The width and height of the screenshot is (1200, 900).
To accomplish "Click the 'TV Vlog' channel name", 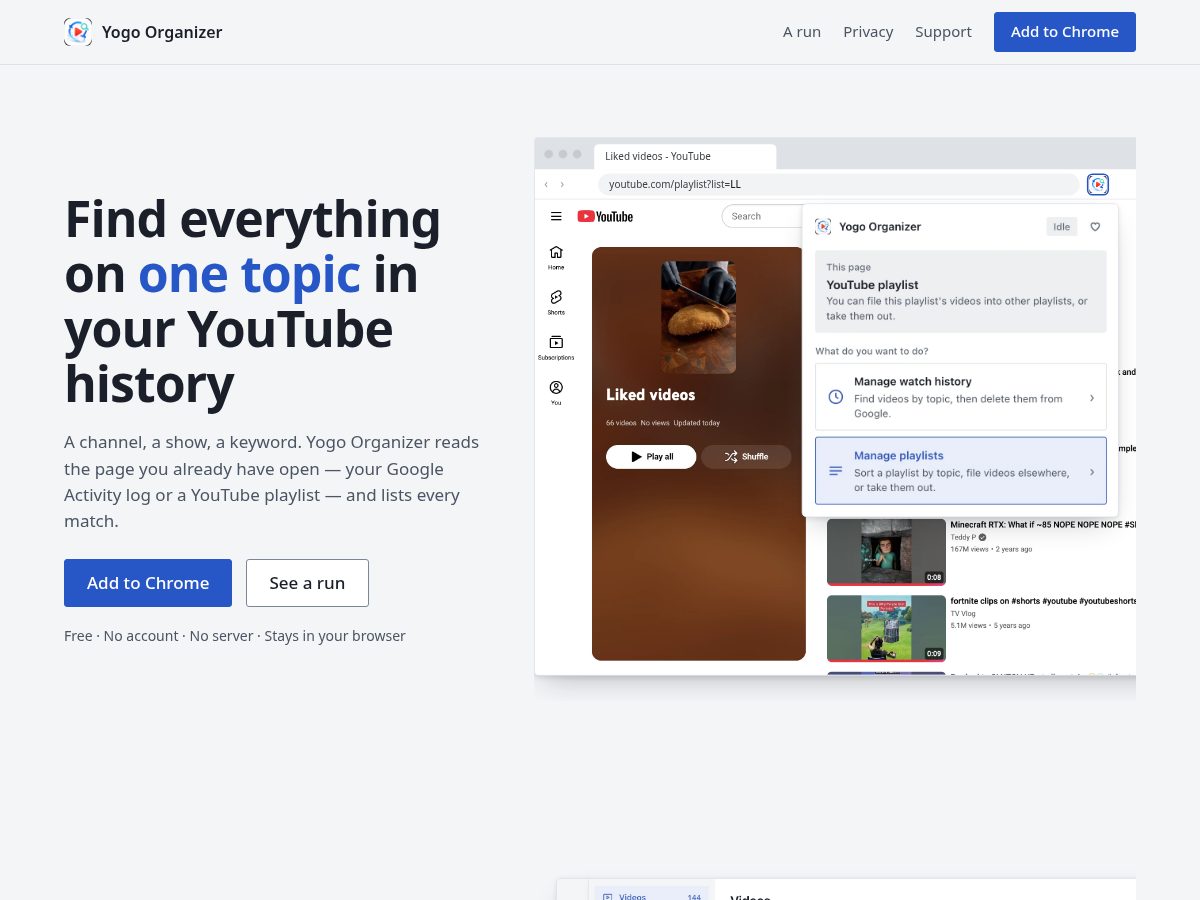I will (x=963, y=614).
